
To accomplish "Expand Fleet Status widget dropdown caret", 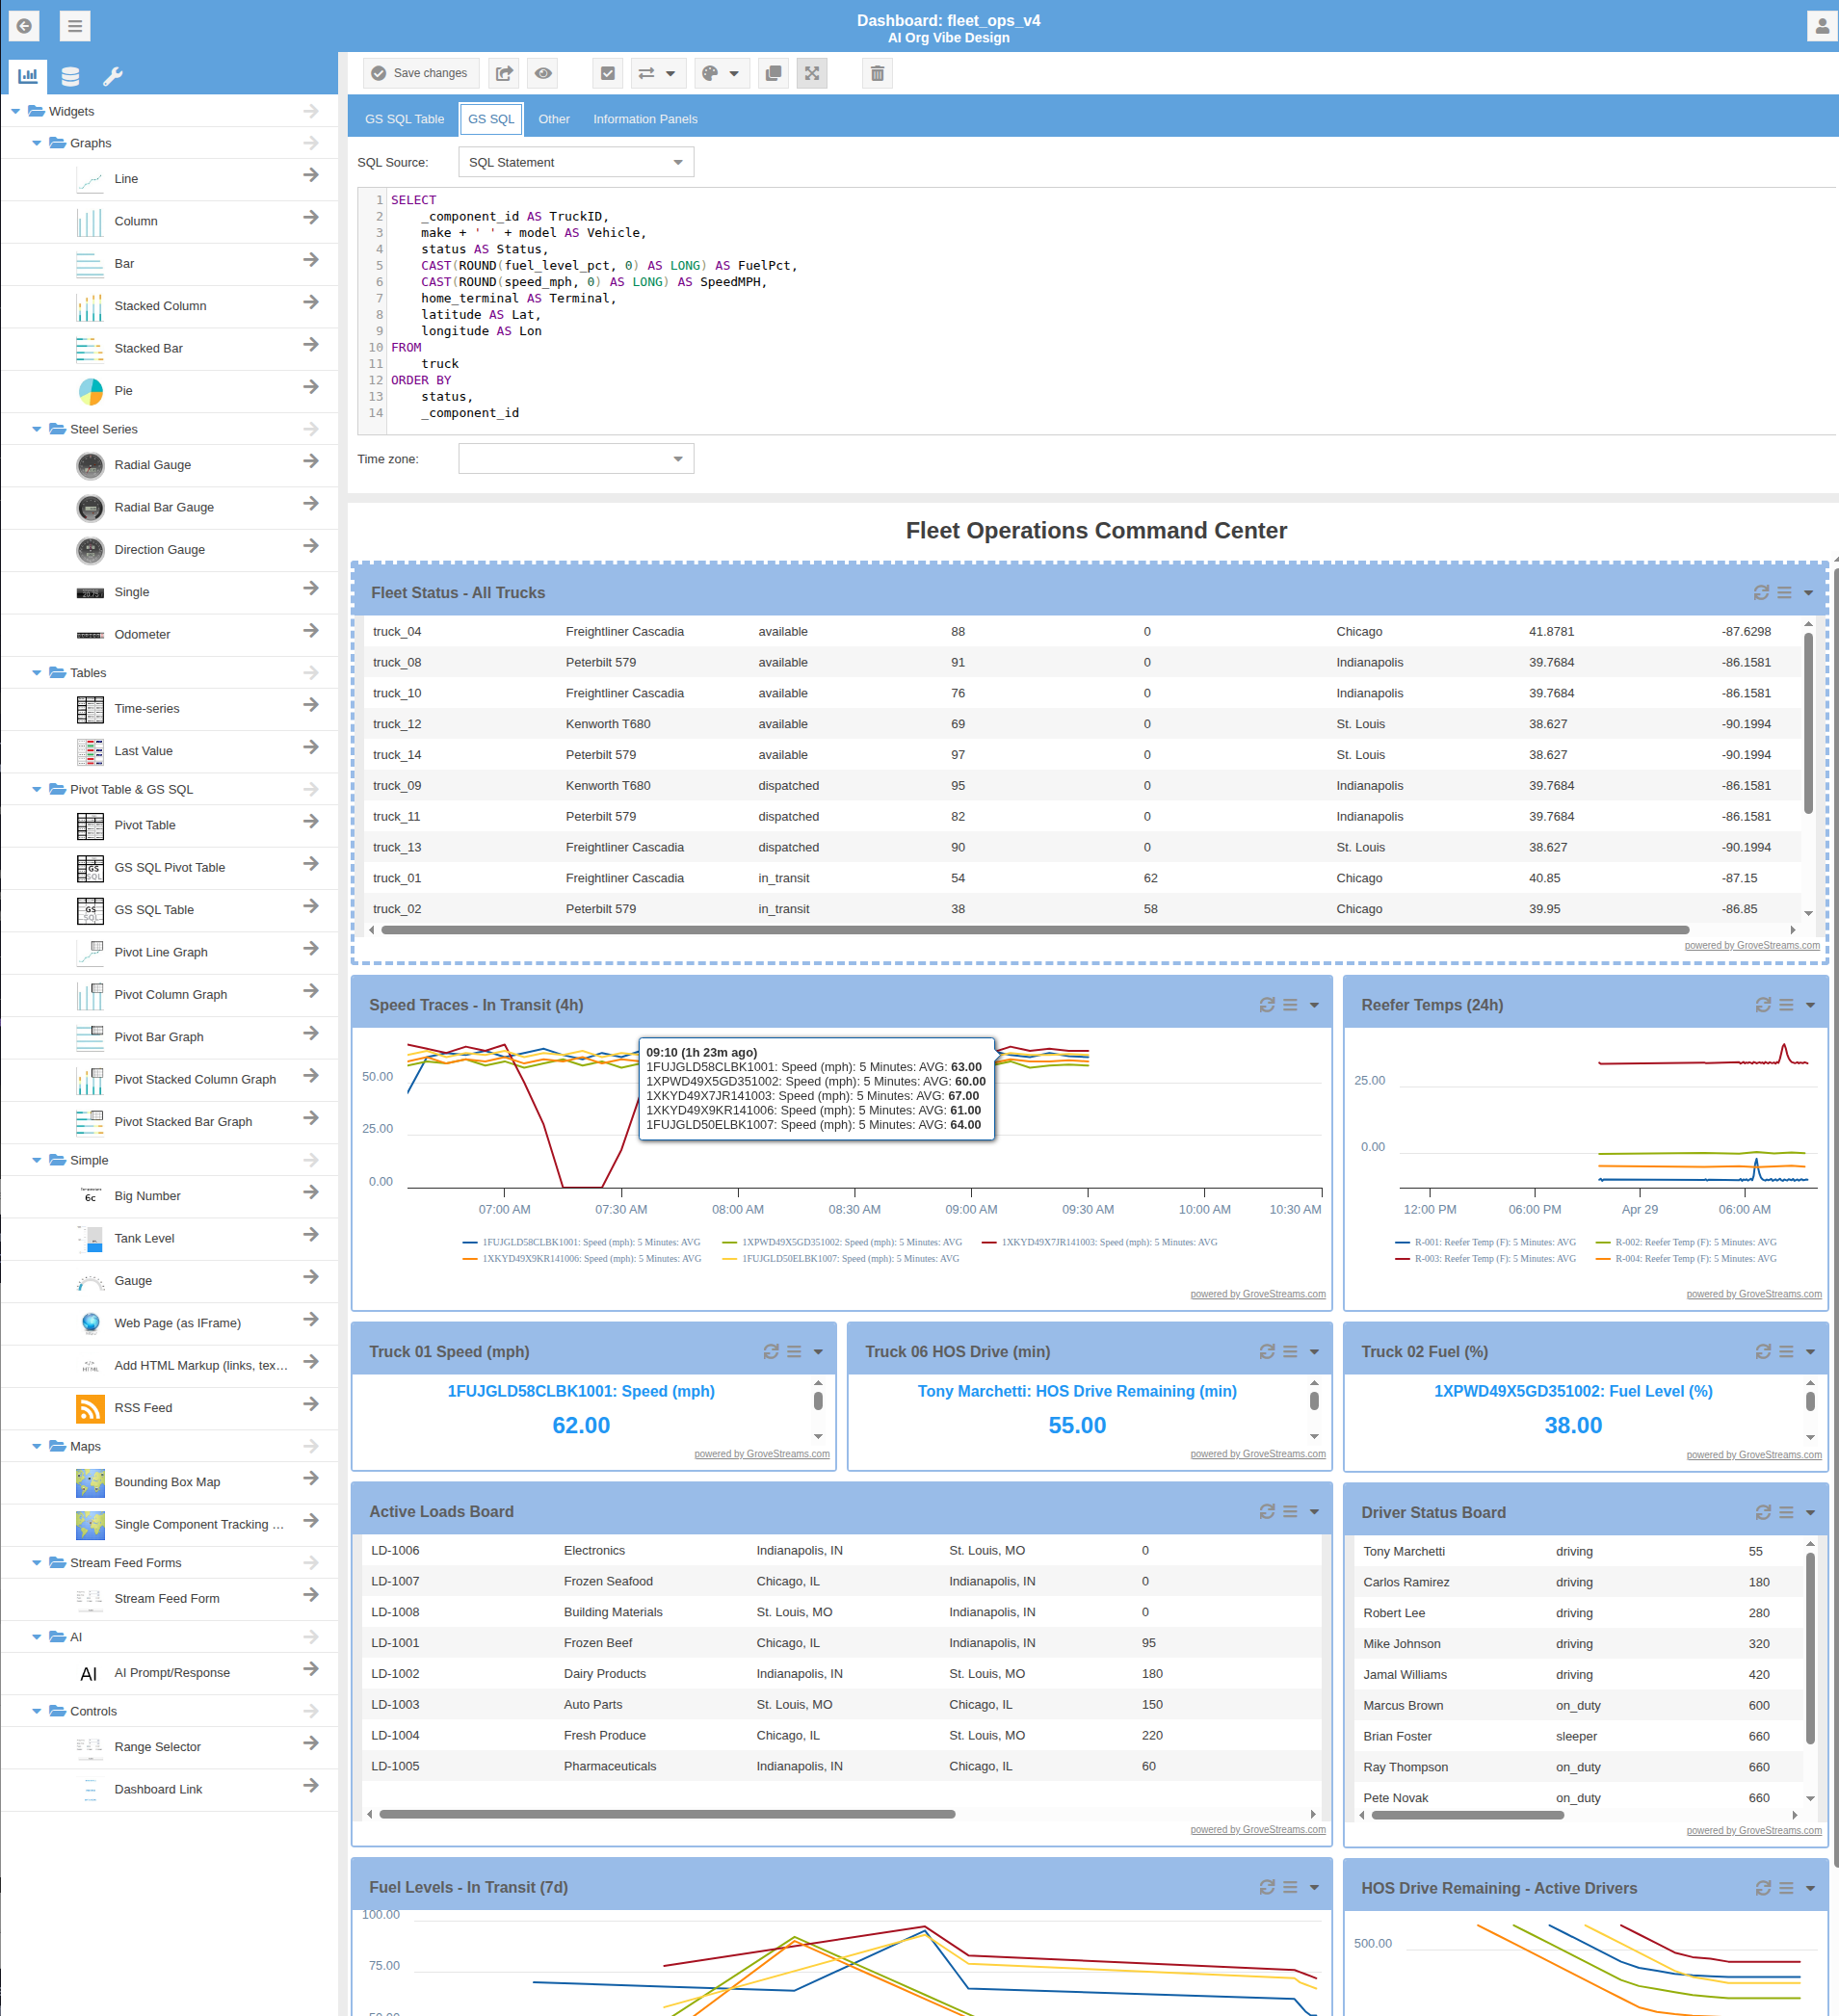I will point(1808,593).
